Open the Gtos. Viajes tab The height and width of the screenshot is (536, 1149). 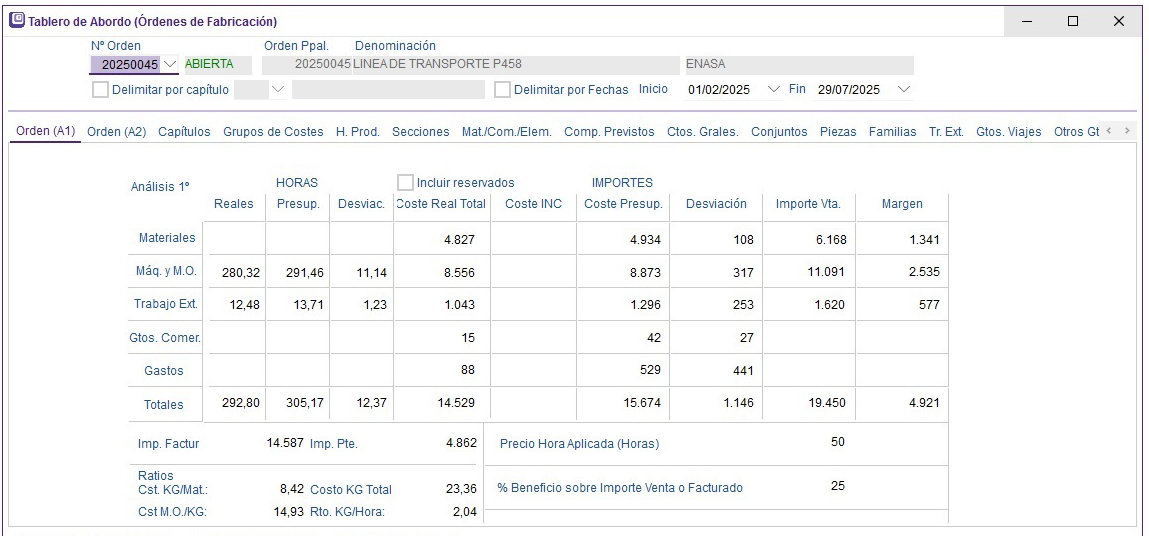click(x=1008, y=132)
